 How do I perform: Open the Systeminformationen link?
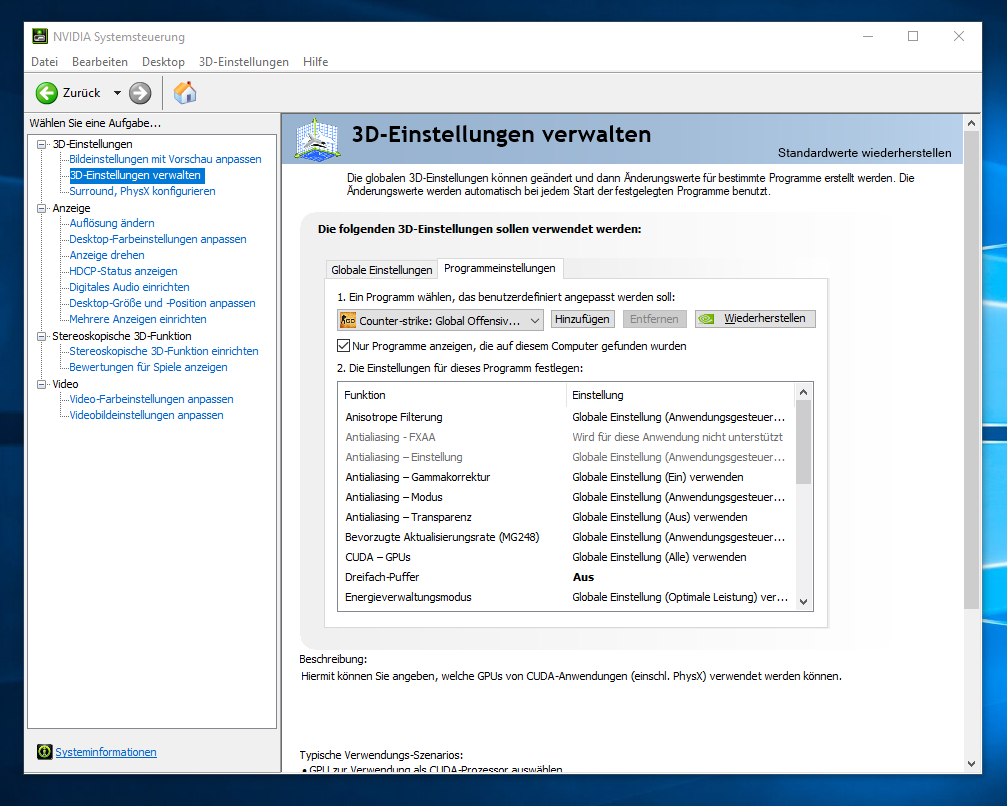(x=106, y=752)
